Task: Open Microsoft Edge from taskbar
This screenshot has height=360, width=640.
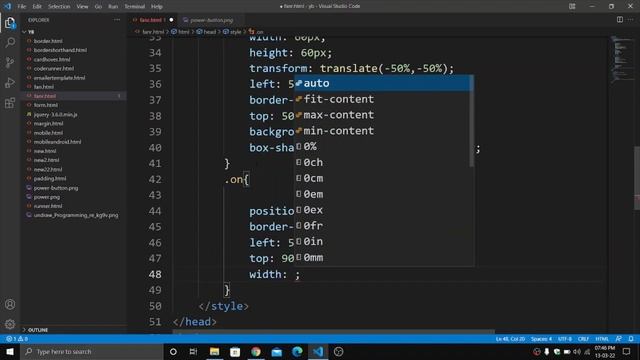Action: [298, 351]
